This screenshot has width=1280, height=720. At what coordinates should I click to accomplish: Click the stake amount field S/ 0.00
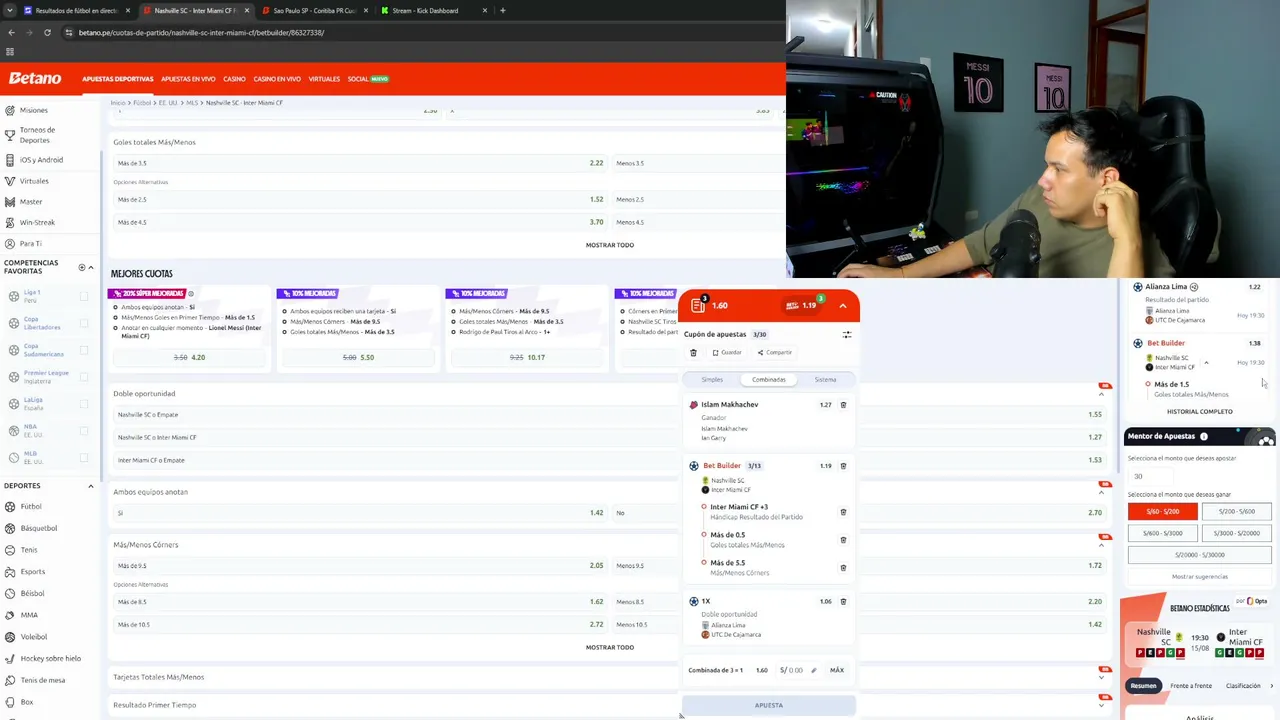(798, 670)
